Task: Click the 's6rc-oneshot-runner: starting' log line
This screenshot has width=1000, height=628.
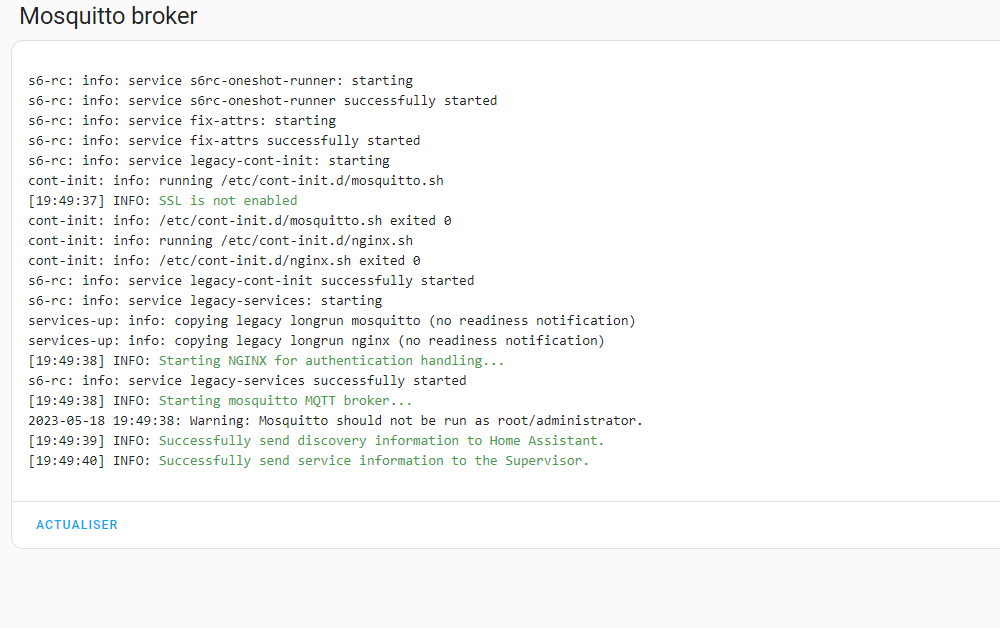Action: click(x=220, y=81)
